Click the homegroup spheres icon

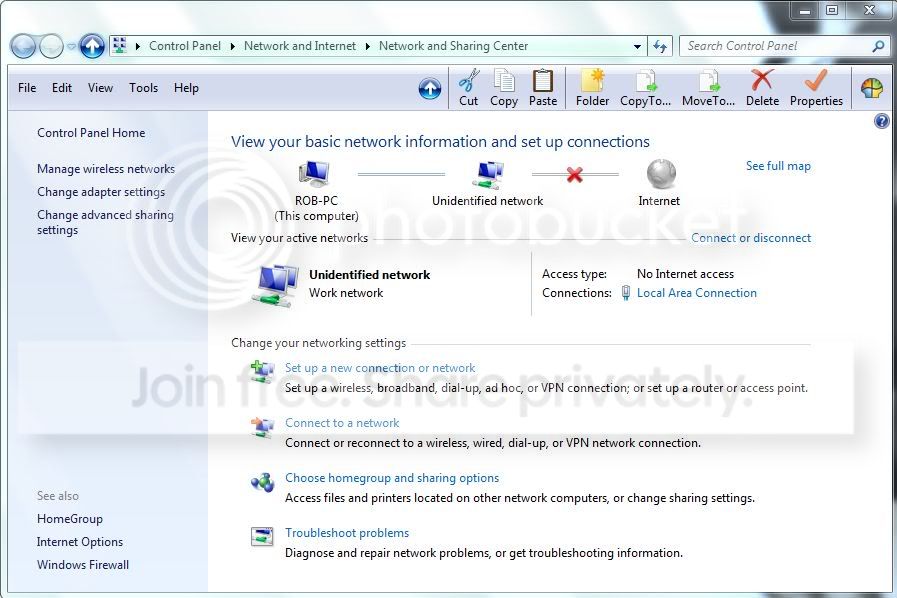tap(263, 482)
